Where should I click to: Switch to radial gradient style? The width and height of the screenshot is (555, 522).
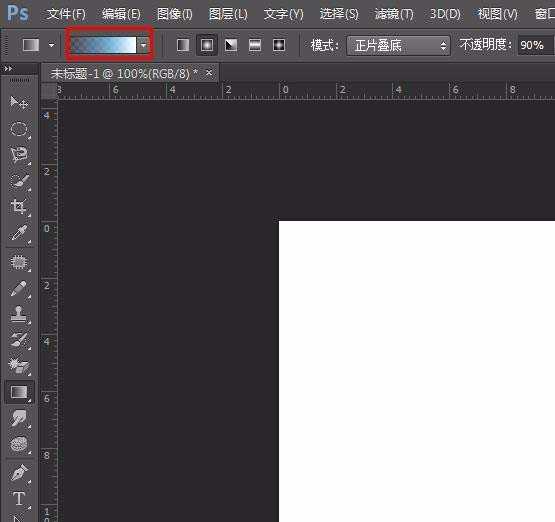[x=207, y=45]
